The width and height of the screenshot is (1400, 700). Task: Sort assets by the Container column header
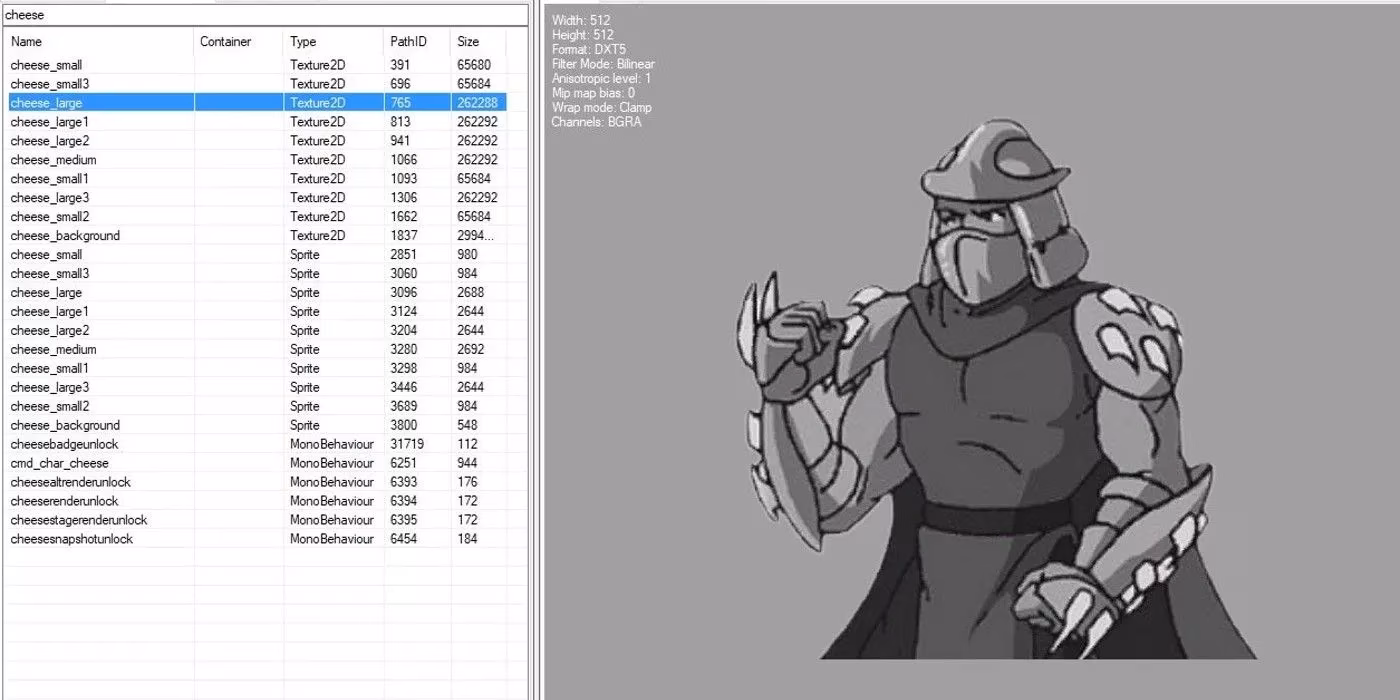238,42
